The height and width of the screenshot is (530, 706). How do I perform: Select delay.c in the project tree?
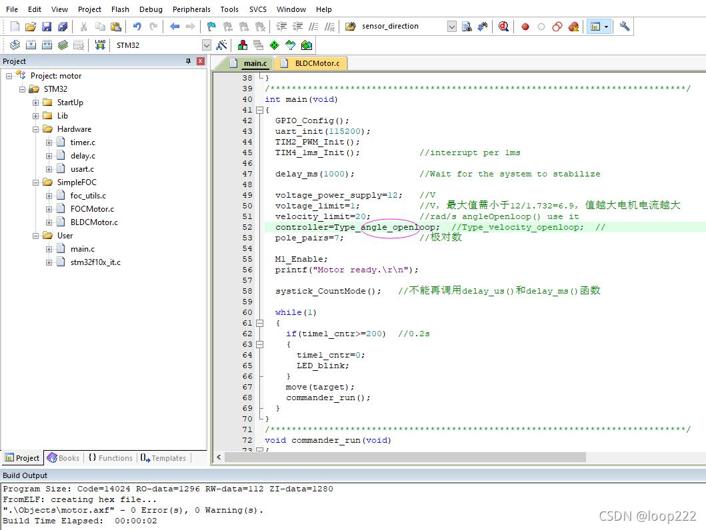[x=83, y=156]
